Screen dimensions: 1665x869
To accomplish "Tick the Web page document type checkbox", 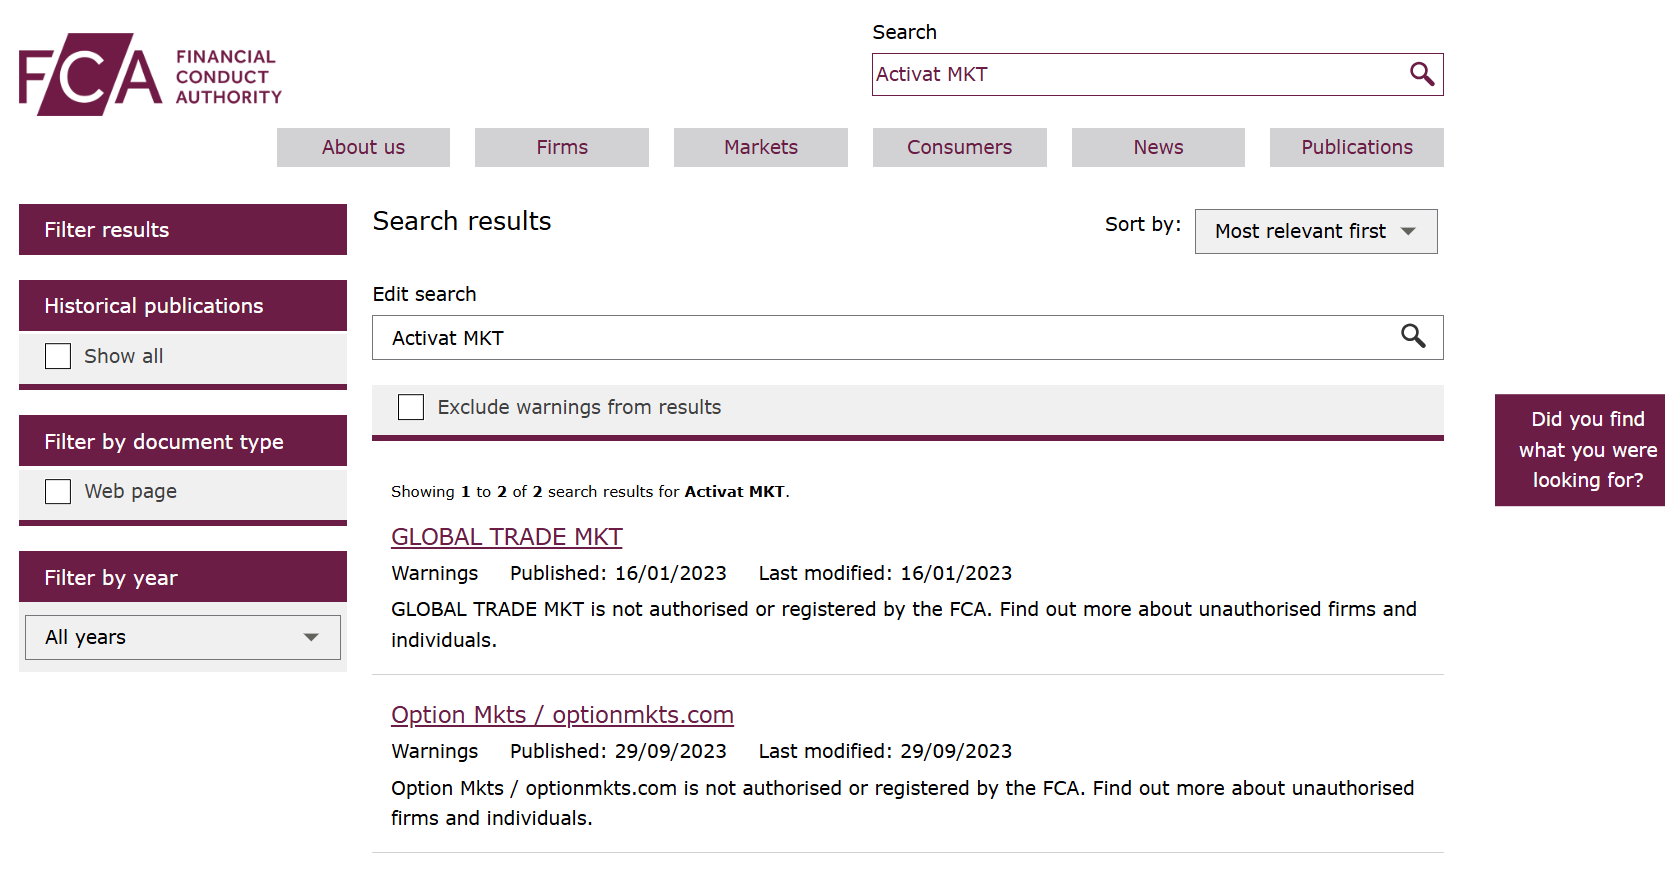I will tap(58, 491).
